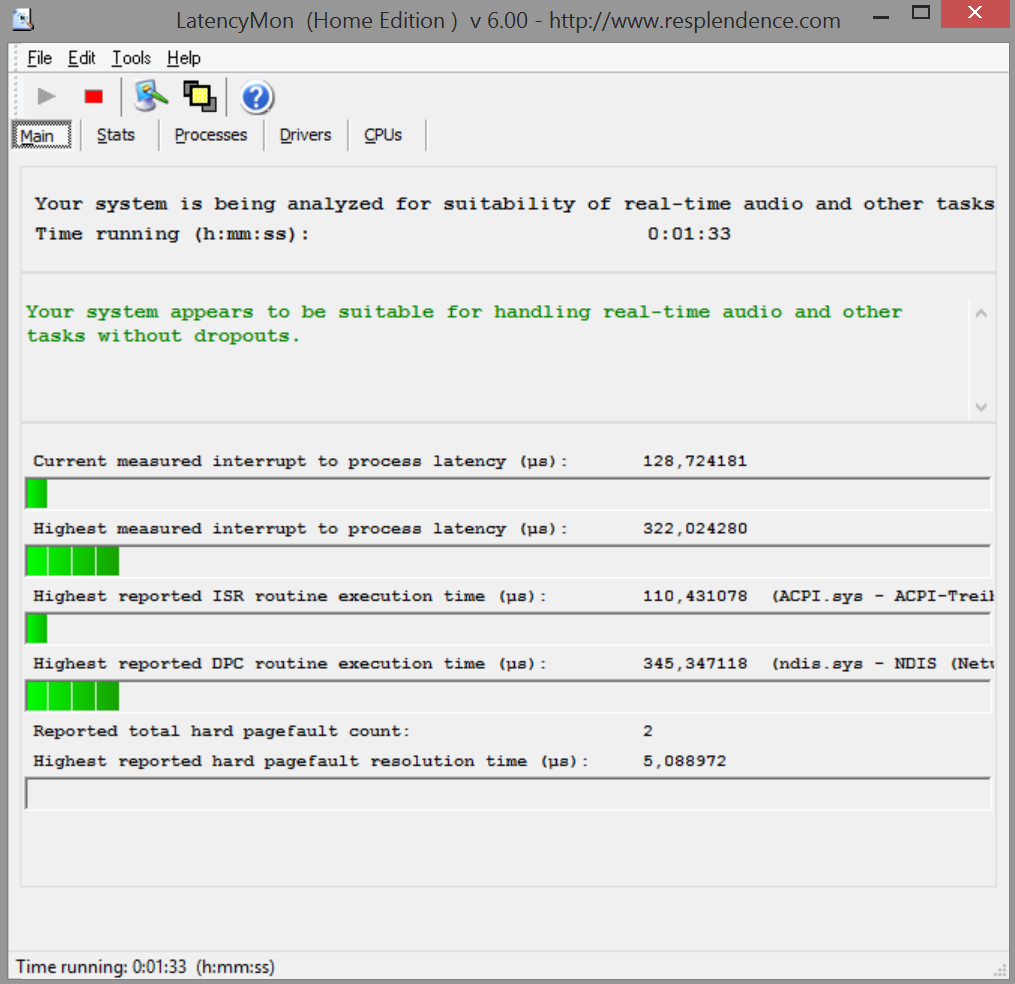Stop monitoring with the red square button
Screen dimensions: 1015x984
pos(94,97)
